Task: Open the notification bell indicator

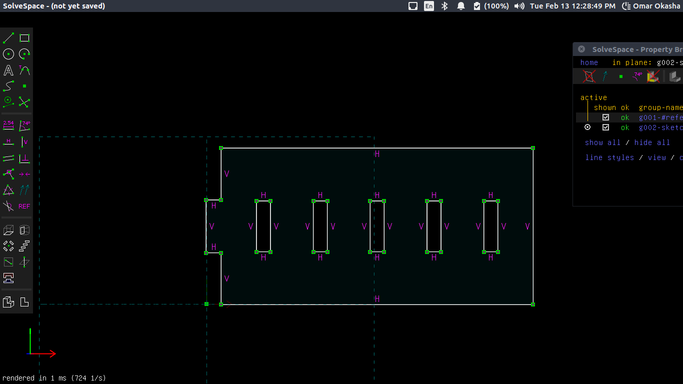Action: (x=460, y=6)
